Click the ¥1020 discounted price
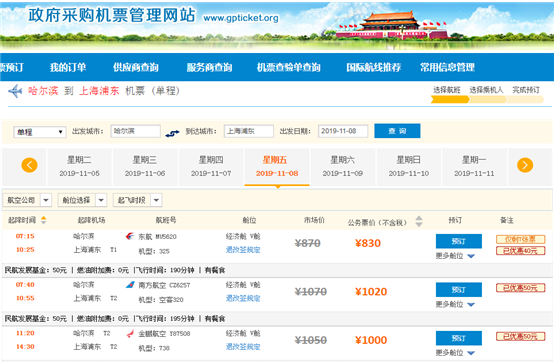Screen dimensions: 555x363 tap(371, 292)
